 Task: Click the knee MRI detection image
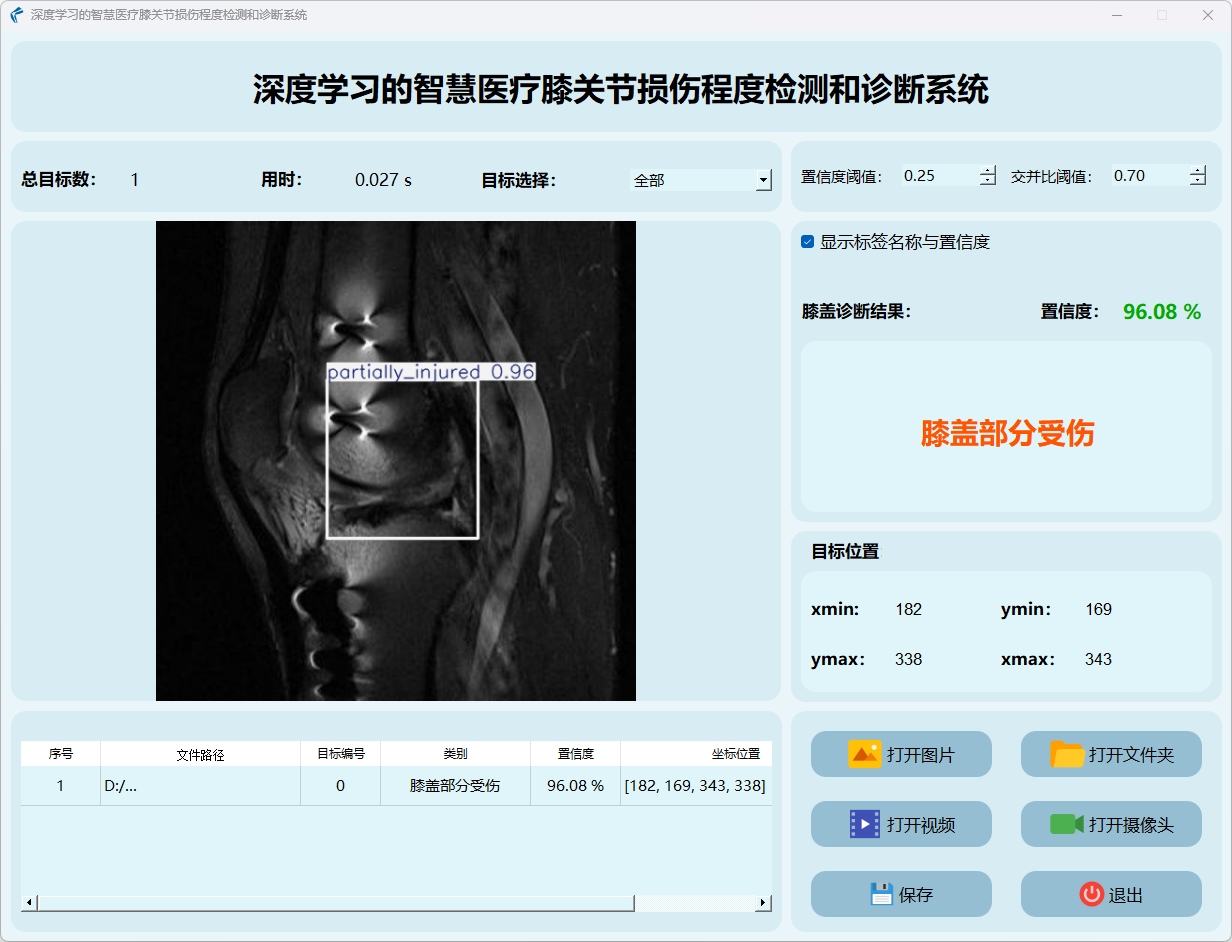pos(395,460)
